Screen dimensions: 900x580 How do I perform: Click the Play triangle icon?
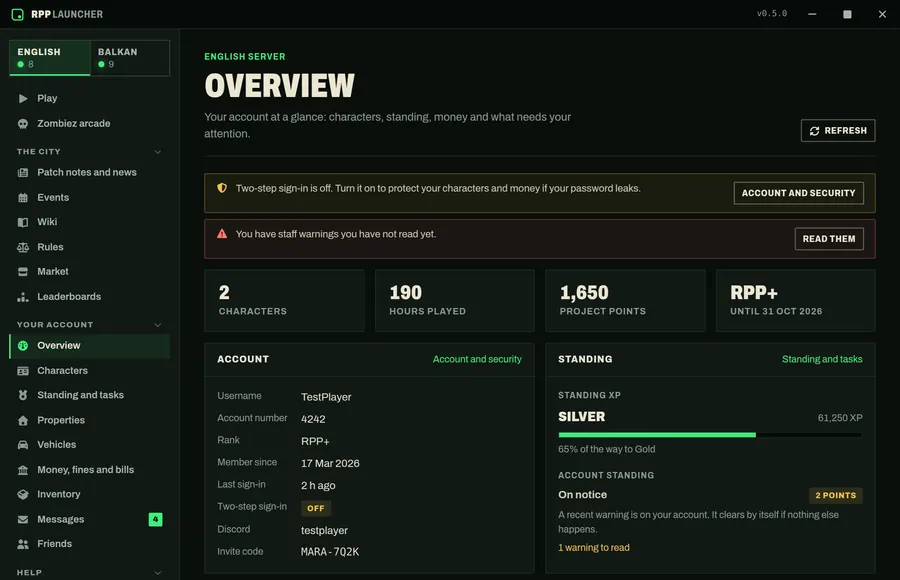click(x=23, y=98)
